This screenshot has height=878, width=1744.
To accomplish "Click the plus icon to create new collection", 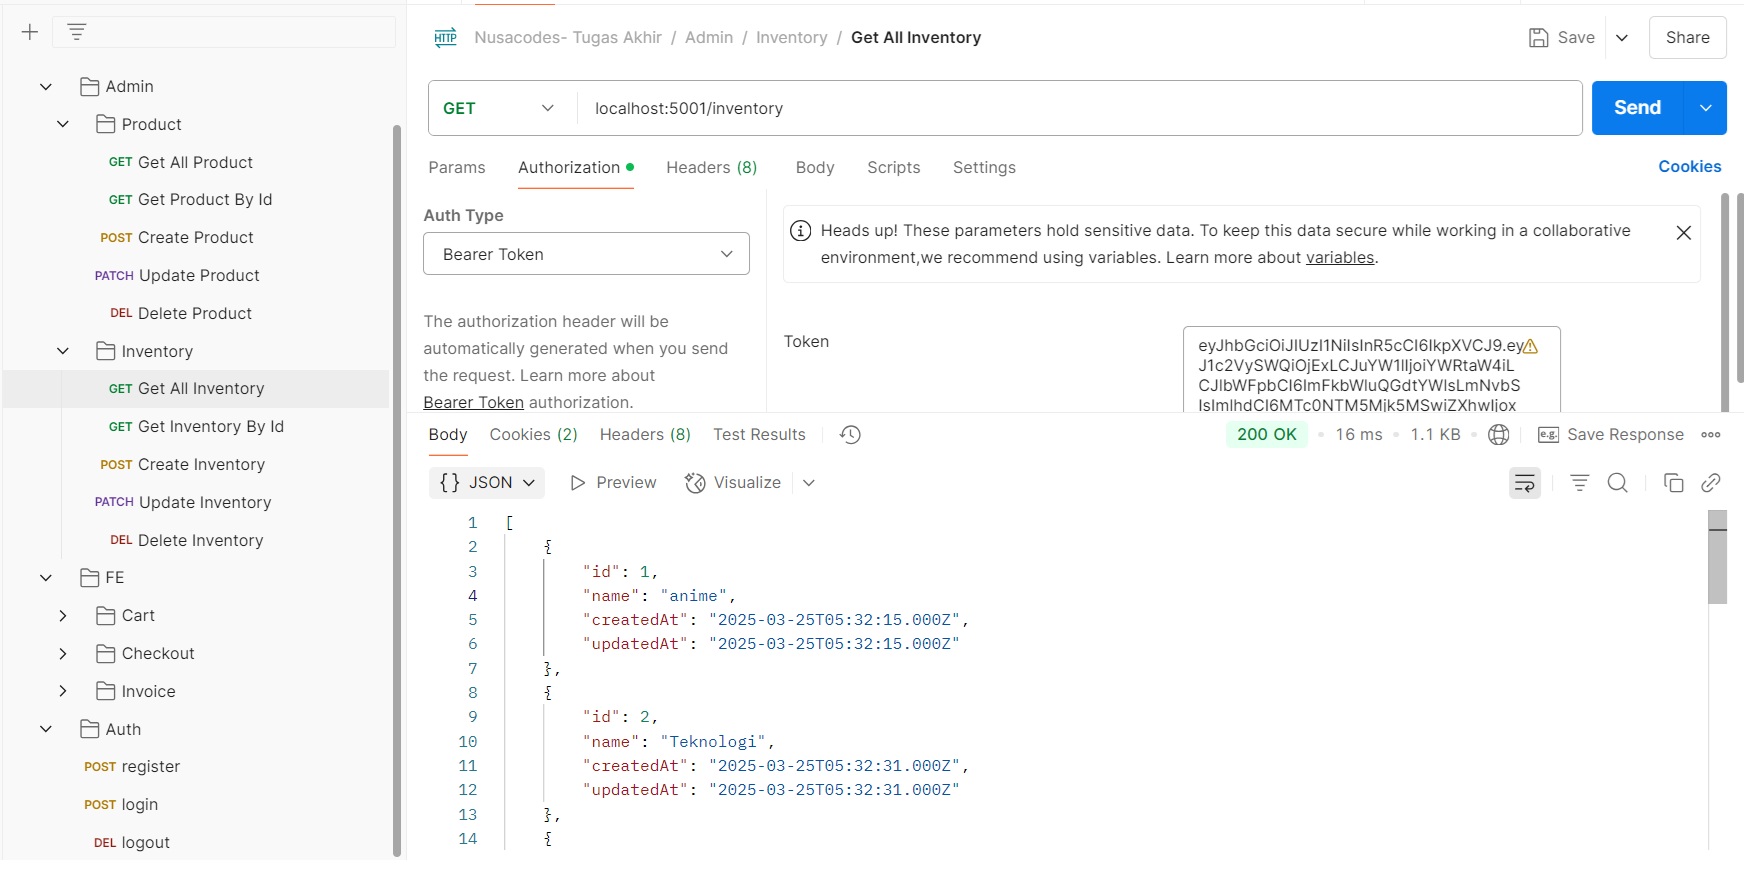I will [x=30, y=32].
